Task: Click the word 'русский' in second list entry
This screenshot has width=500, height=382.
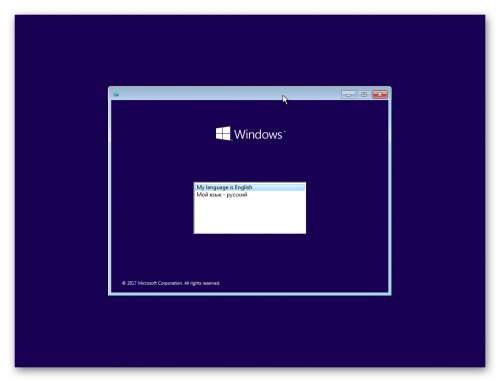Action: (237, 195)
